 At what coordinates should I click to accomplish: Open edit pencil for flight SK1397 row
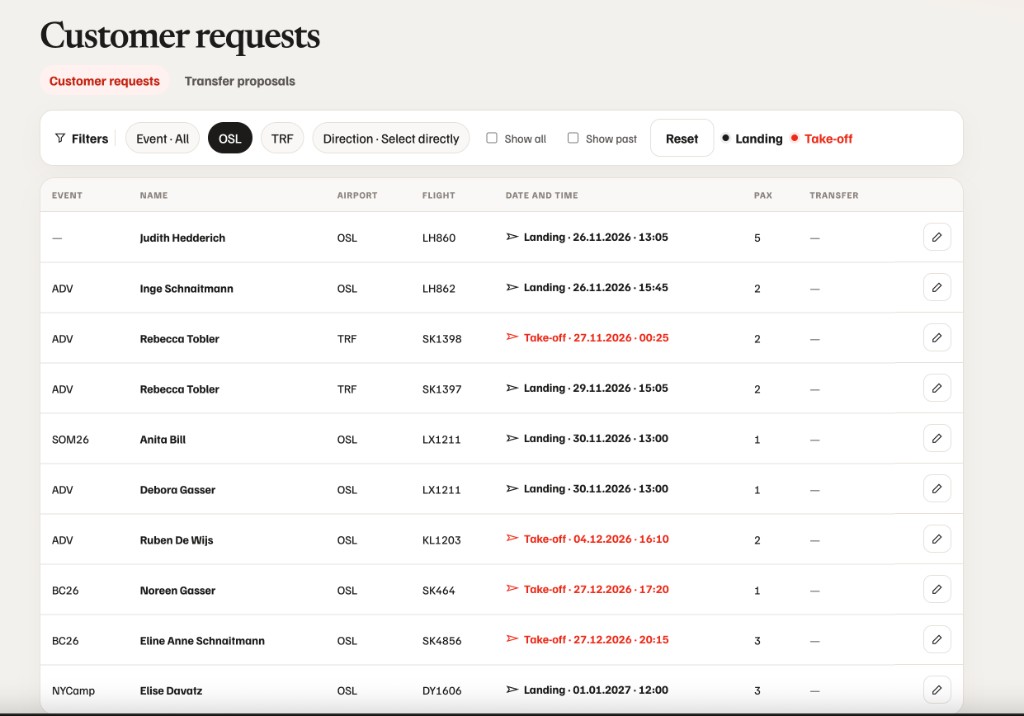936,388
